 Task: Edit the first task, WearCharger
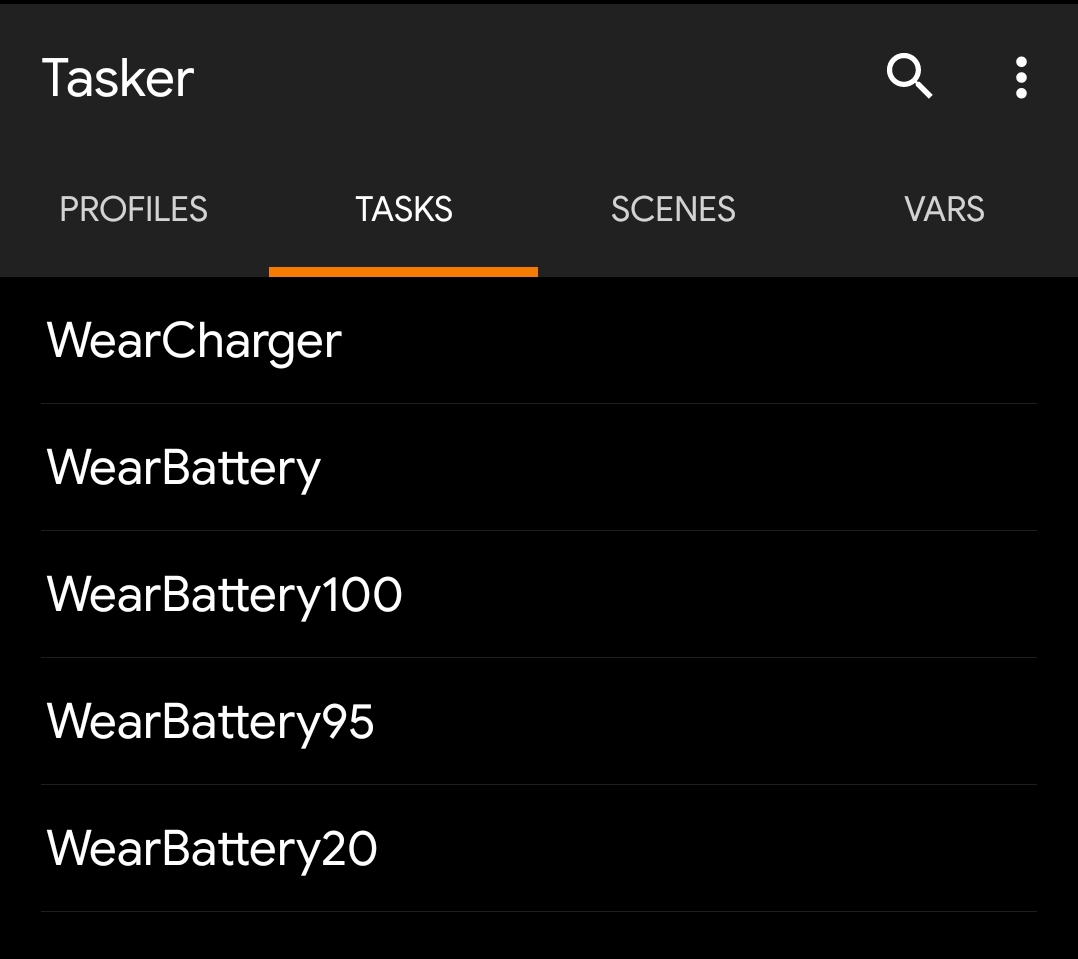(194, 341)
